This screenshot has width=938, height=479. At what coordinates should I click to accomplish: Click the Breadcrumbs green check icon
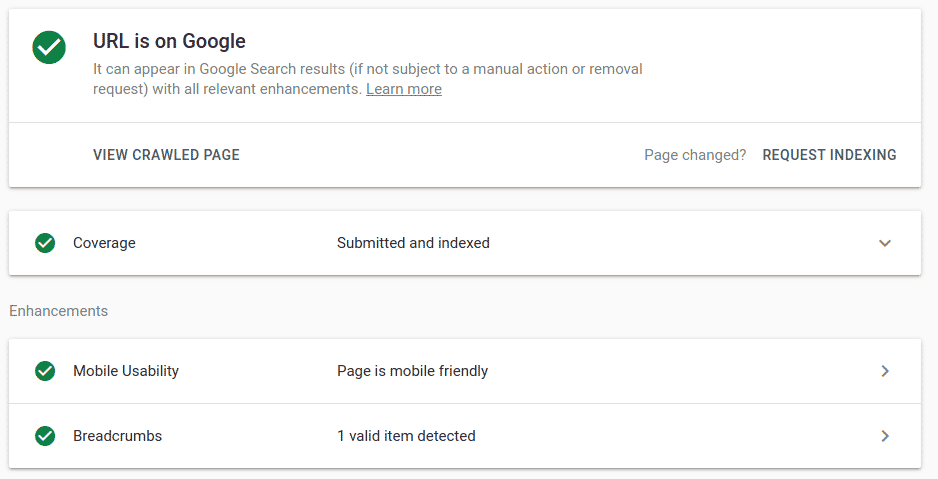45,436
